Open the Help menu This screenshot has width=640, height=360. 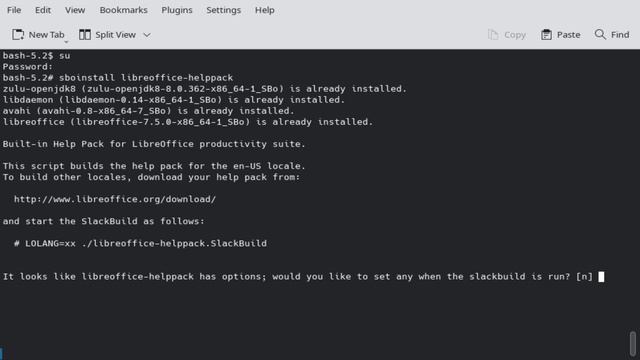click(264, 10)
